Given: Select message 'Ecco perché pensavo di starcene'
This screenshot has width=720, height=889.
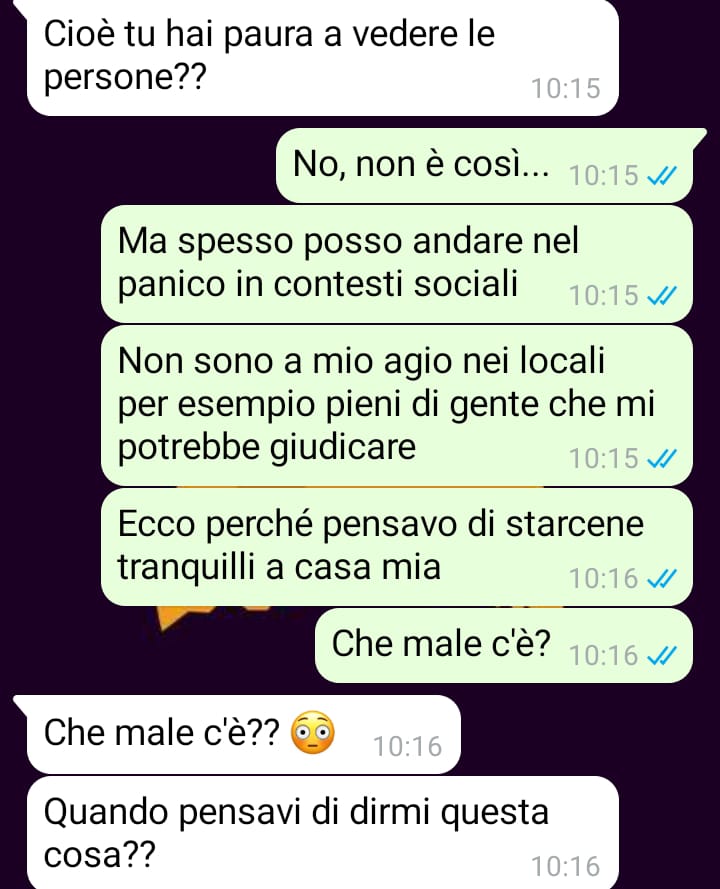Looking at the screenshot, I should (397, 547).
